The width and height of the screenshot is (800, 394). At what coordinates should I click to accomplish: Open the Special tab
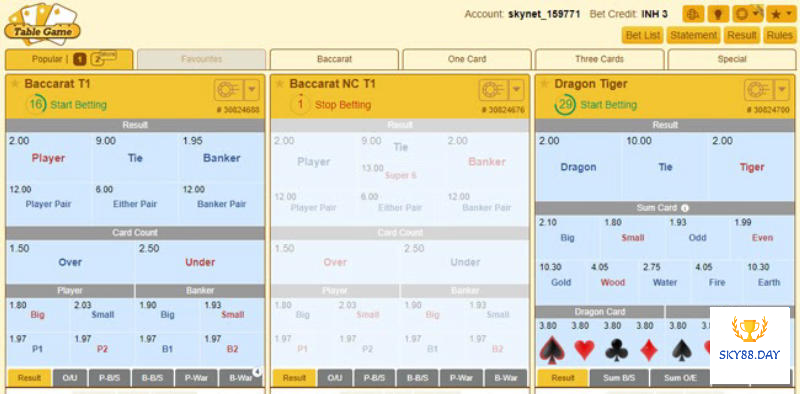[x=732, y=59]
